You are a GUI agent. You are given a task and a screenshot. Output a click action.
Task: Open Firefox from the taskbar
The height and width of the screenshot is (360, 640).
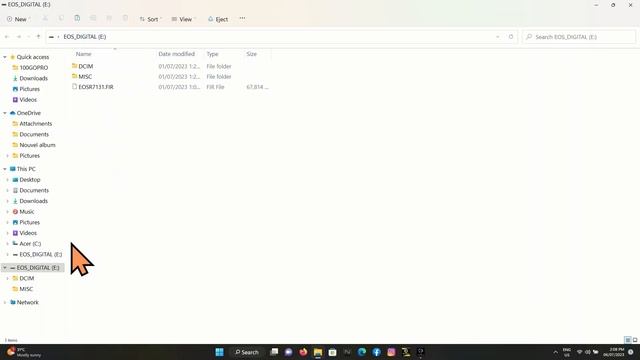pyautogui.click(x=303, y=352)
